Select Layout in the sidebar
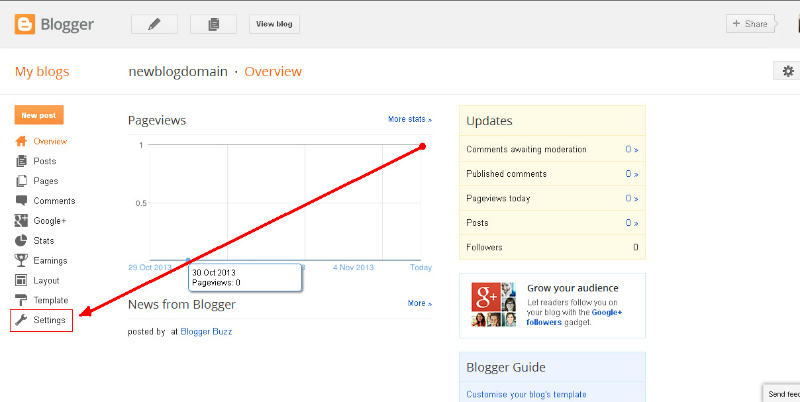Image resolution: width=800 pixels, height=402 pixels. [46, 281]
